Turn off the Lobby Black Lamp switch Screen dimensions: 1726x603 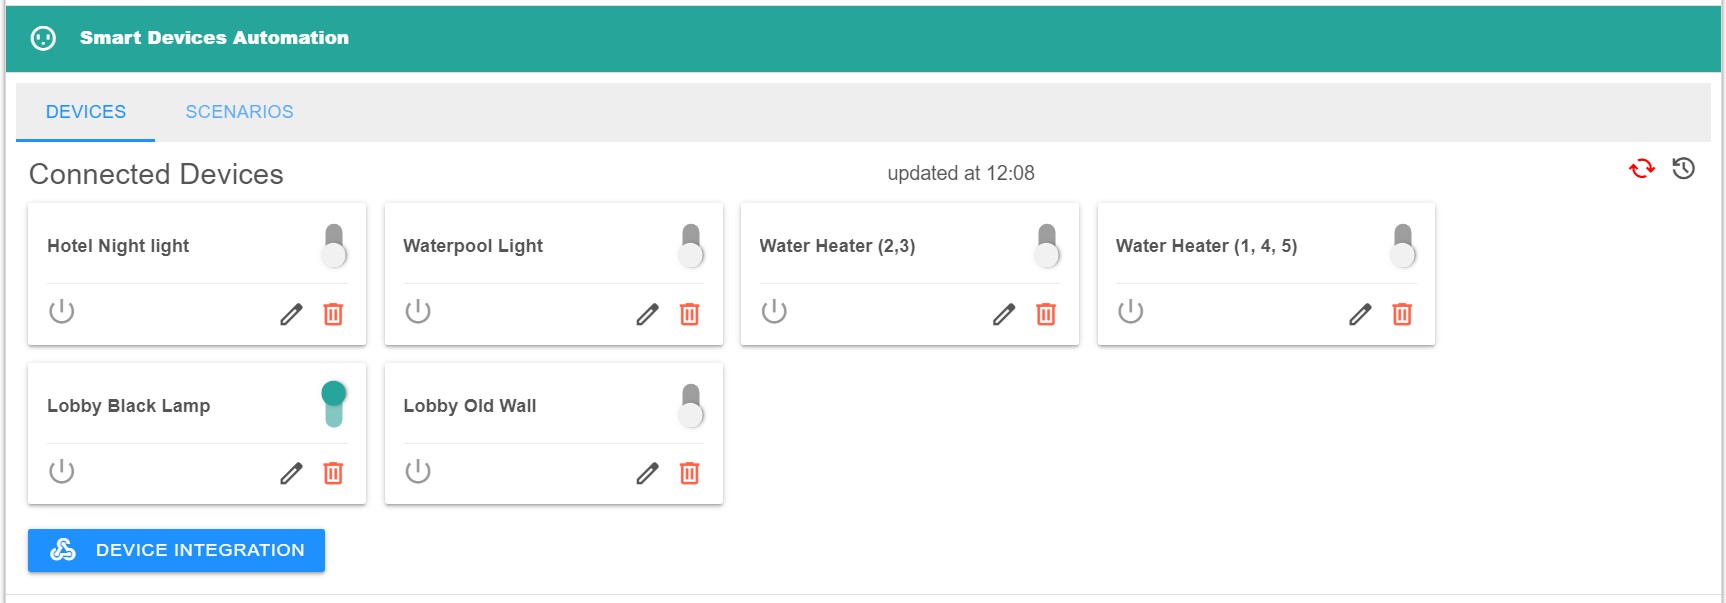[x=334, y=404]
